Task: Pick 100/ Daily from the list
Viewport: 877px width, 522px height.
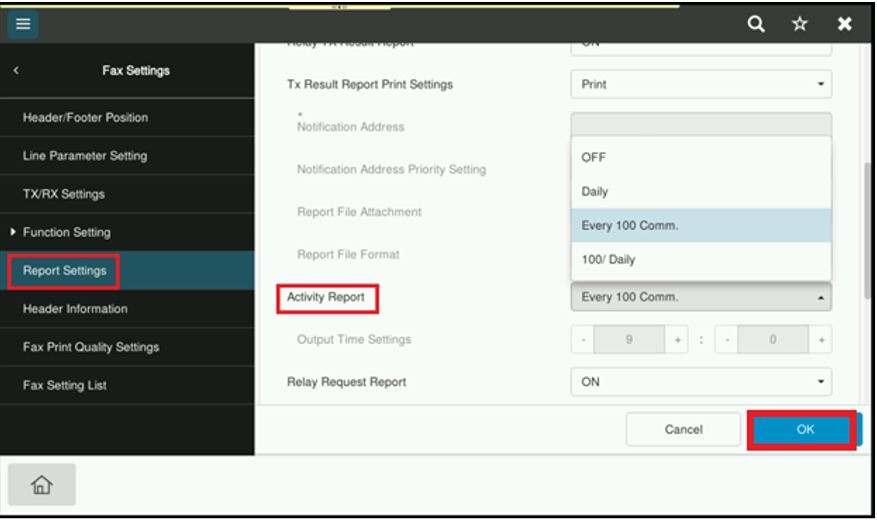Action: pos(700,260)
